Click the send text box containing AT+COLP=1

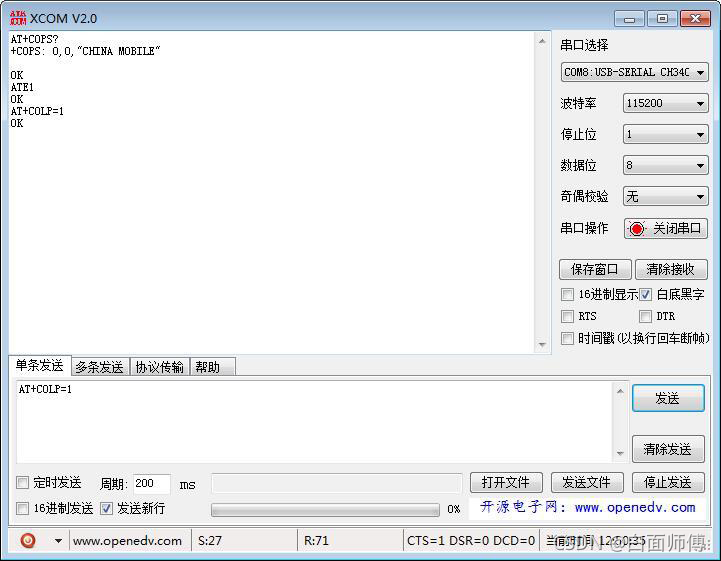tap(315, 422)
